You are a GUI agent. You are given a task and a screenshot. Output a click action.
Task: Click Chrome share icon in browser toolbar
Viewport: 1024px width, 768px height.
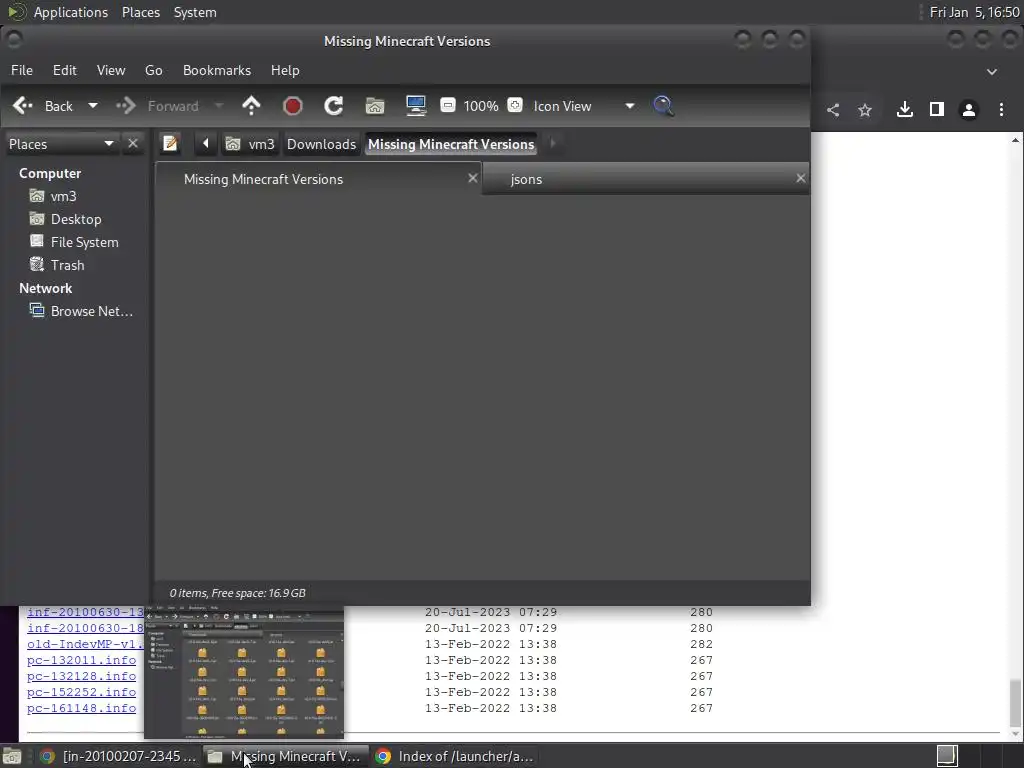coord(833,110)
